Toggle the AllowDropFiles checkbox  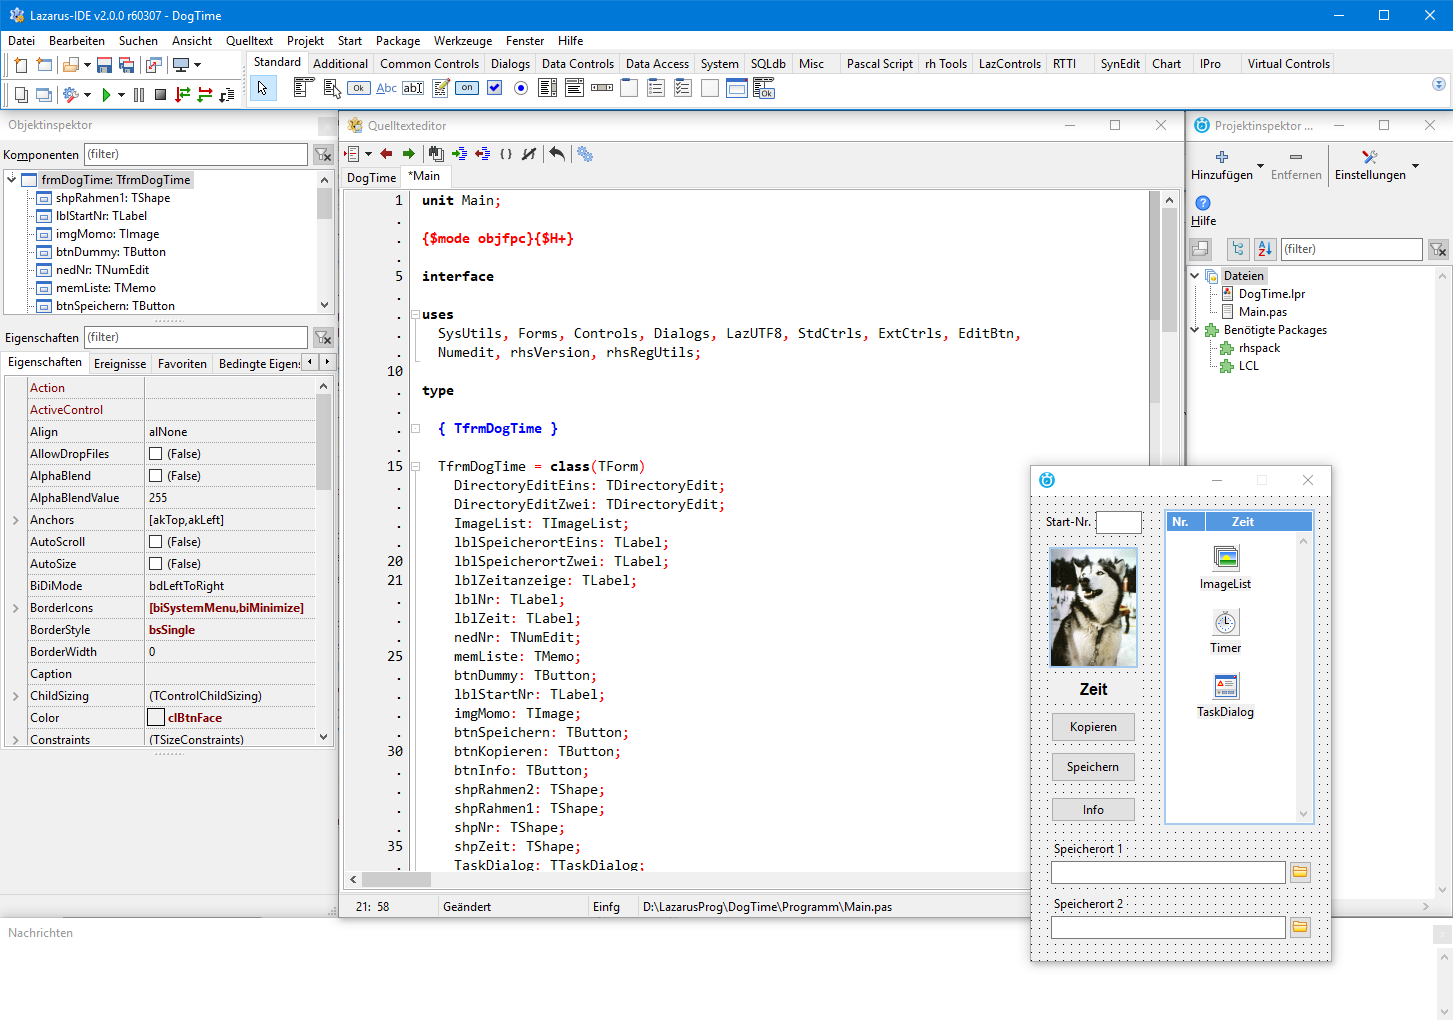click(x=156, y=454)
